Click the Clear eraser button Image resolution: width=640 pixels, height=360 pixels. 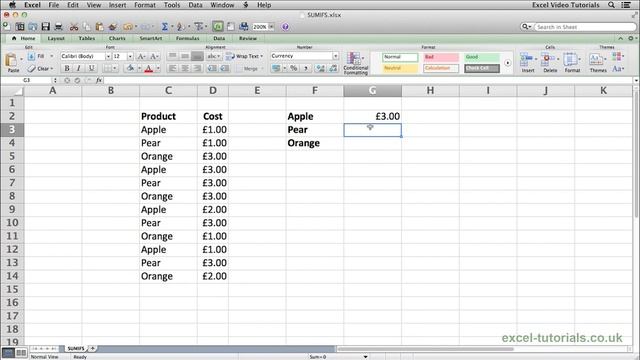click(39, 69)
